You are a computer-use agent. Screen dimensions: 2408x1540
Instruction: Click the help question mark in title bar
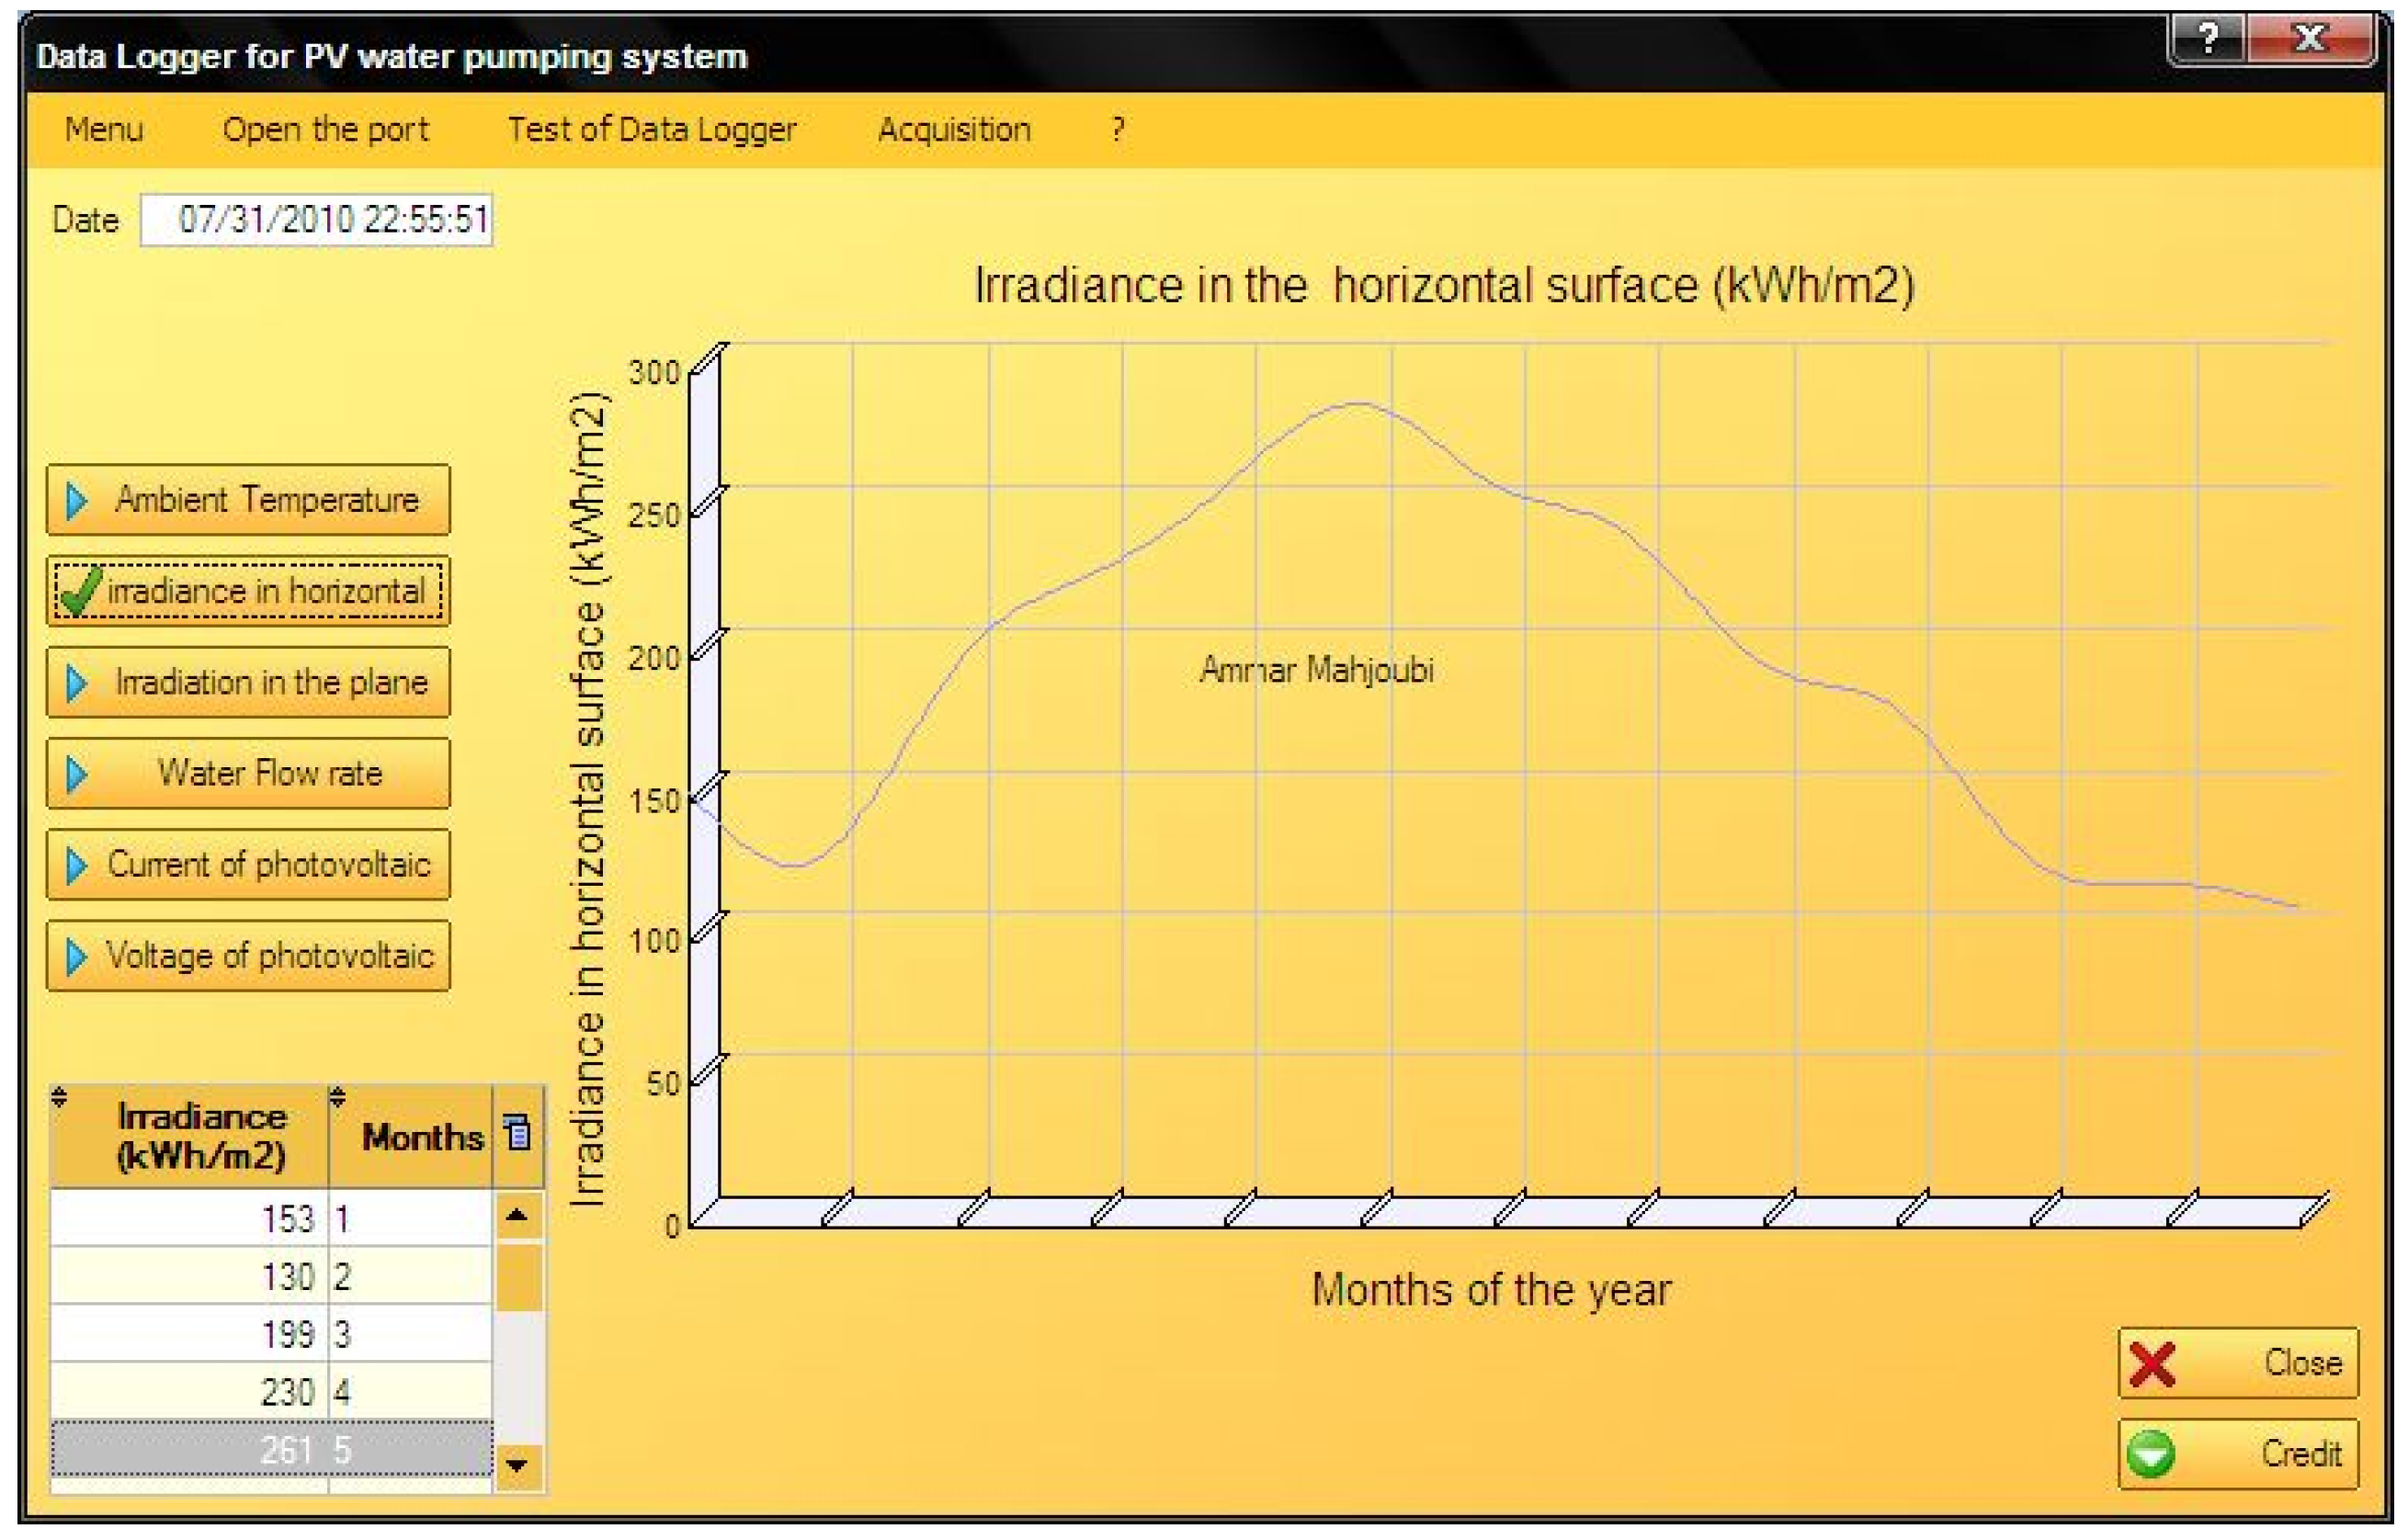[2208, 38]
